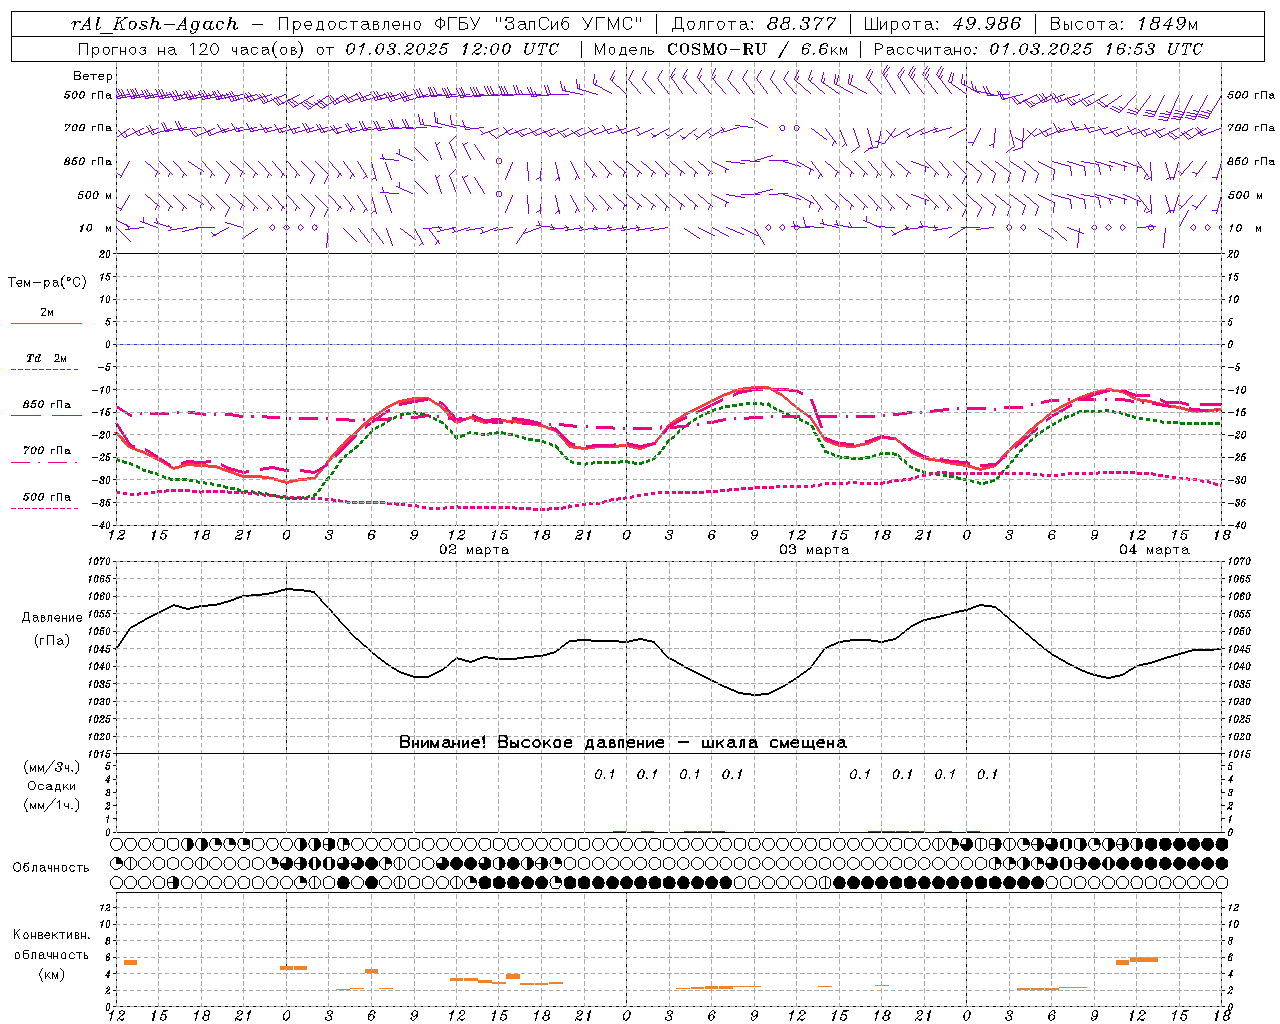Click the Тем-ра(°C) axis label
This screenshot has height=1024, width=1280.
[47, 283]
